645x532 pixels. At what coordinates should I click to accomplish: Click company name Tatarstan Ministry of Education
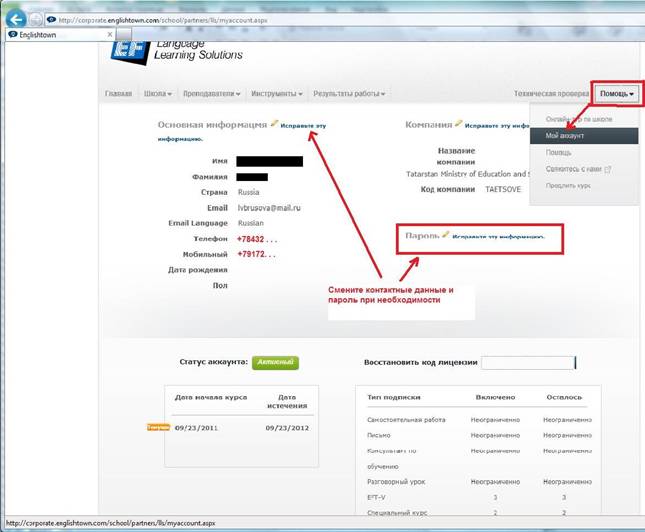point(467,174)
